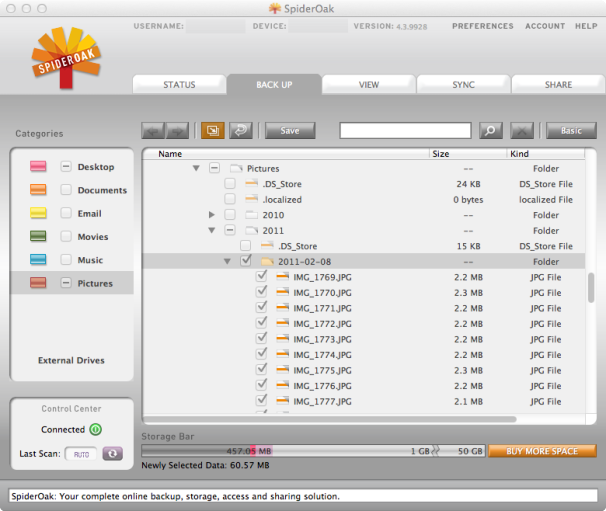Uncheck the IMG_1777.JPG checkbox
Image resolution: width=606 pixels, height=511 pixels.
262,400
